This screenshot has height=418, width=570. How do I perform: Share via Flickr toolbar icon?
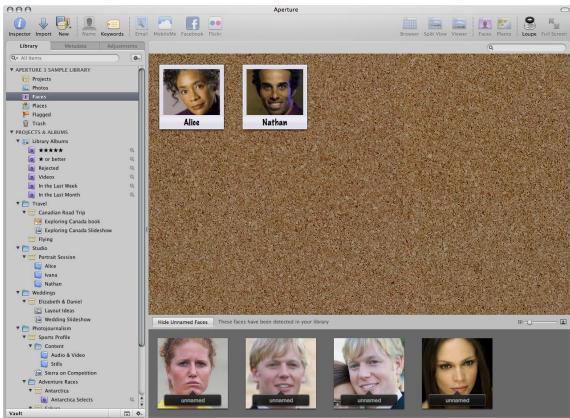click(x=215, y=24)
